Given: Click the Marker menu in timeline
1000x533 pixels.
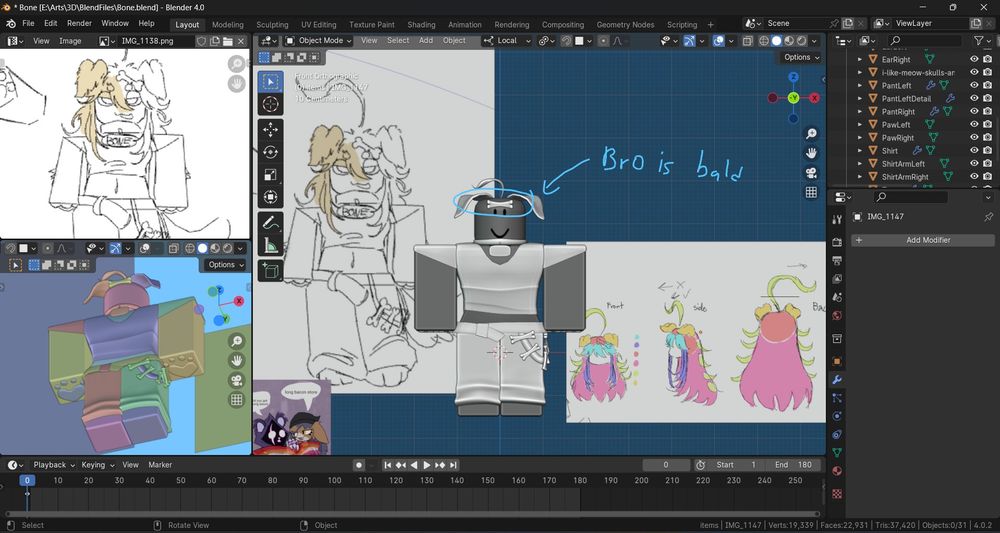Looking at the screenshot, I should pyautogui.click(x=160, y=465).
